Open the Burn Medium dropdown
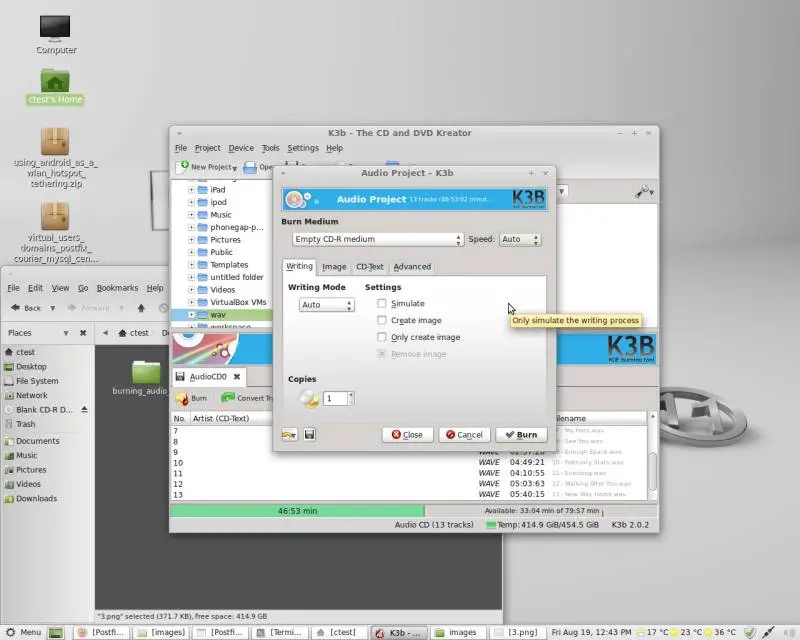The height and width of the screenshot is (640, 800). pyautogui.click(x=378, y=239)
